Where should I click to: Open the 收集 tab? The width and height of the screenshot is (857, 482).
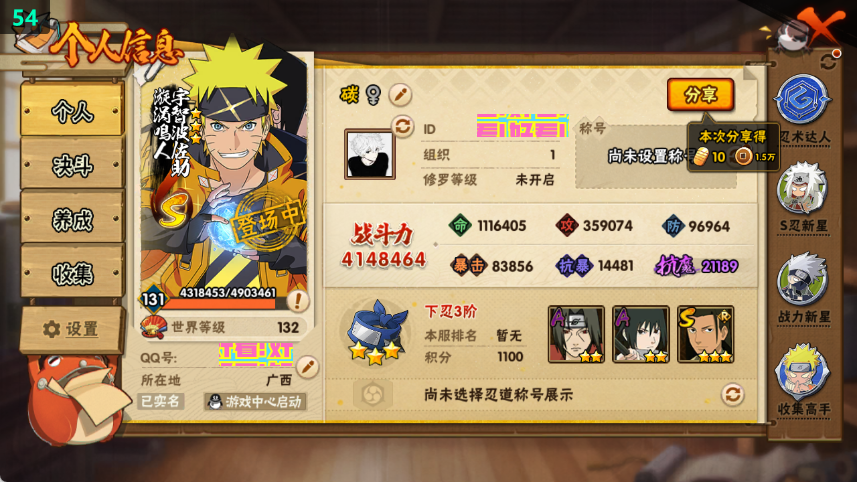pyautogui.click(x=73, y=272)
